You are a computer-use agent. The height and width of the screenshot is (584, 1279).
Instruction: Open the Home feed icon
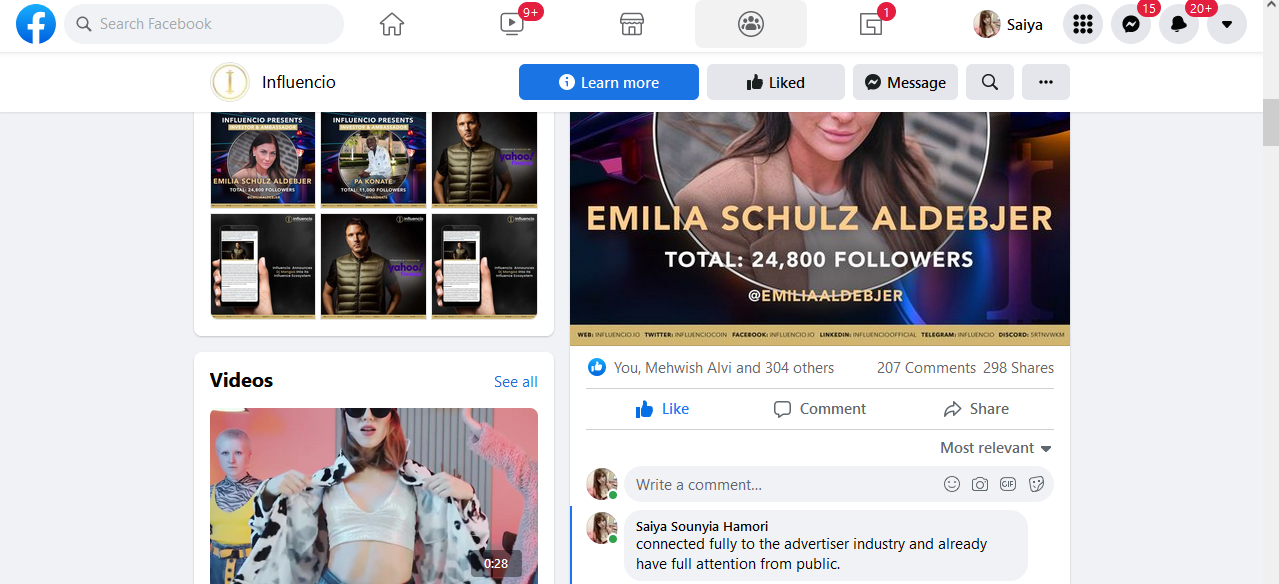392,24
